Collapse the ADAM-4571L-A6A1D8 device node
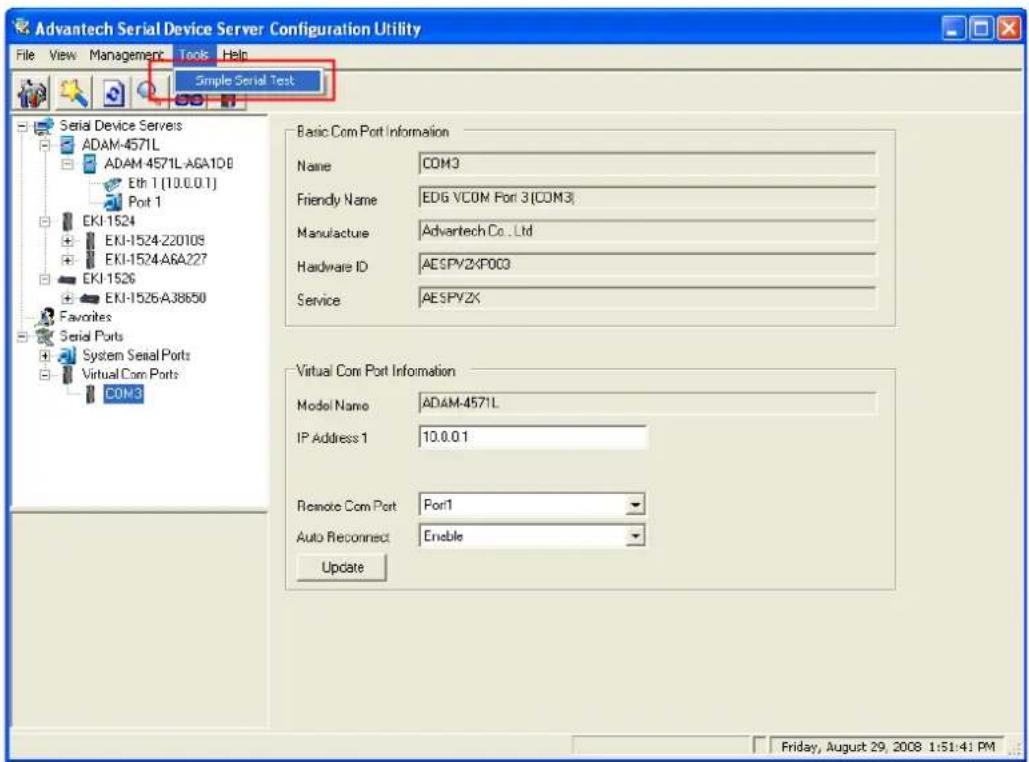 coord(67,163)
